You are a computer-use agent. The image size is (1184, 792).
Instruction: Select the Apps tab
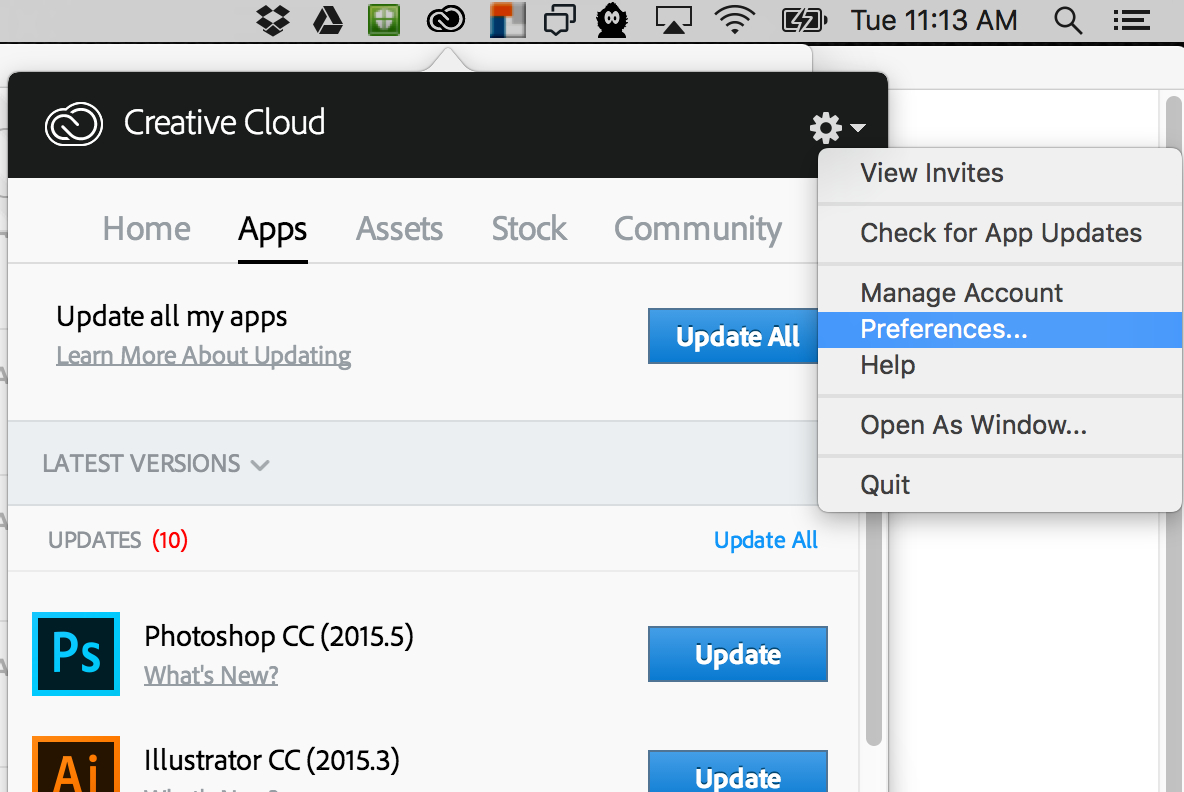[x=273, y=230]
